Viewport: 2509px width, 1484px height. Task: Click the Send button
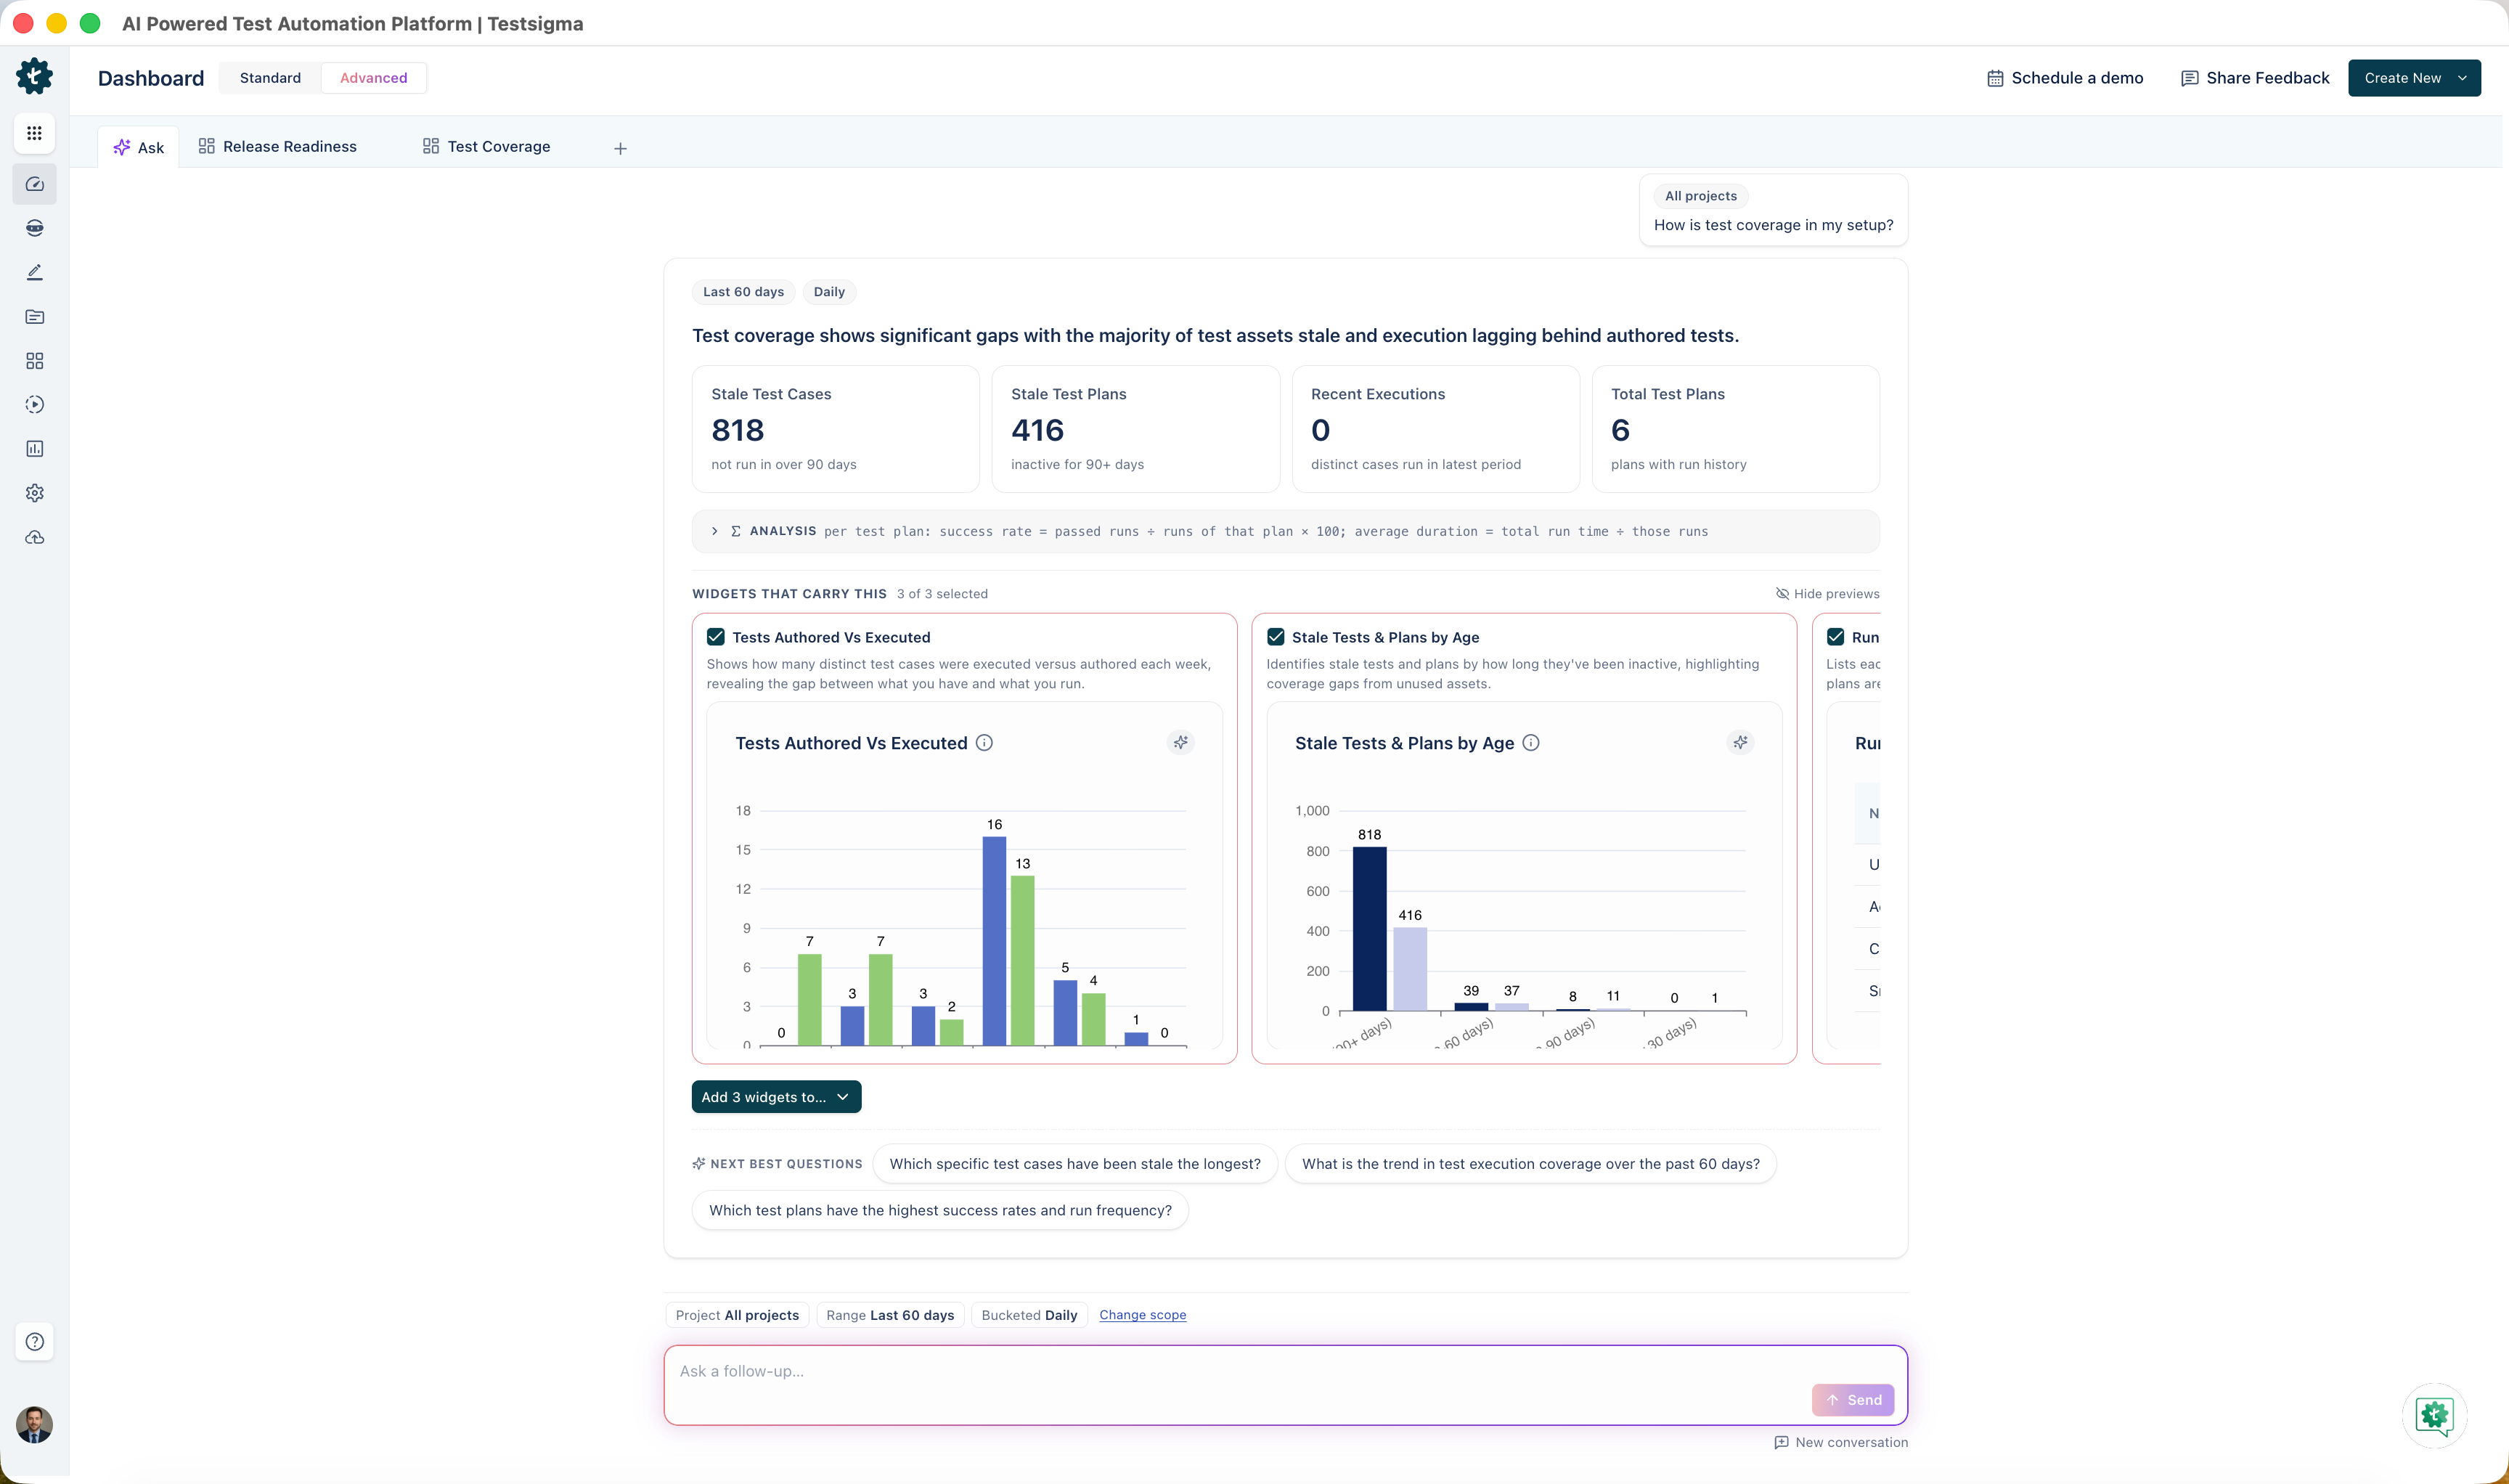1853,1400
